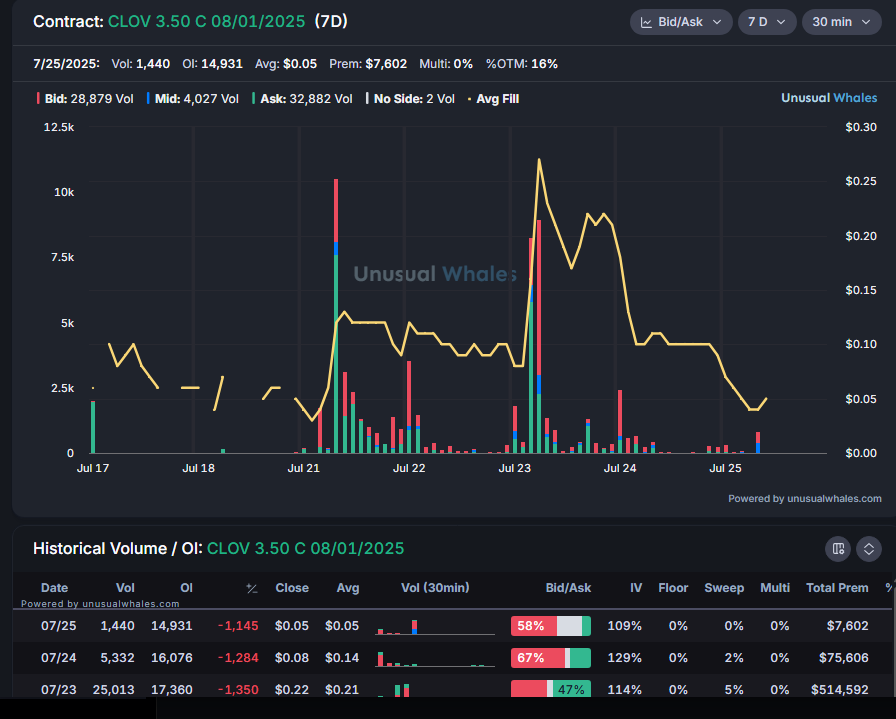Open the 30 min interval dropdown

click(841, 22)
